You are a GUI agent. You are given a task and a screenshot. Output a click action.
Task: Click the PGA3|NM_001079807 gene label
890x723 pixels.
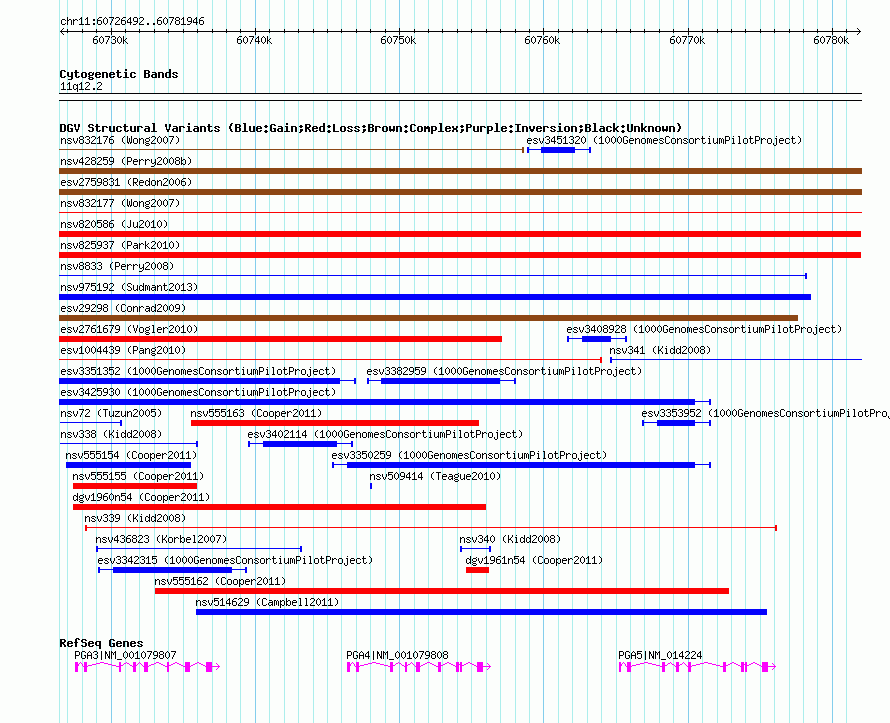pos(125,655)
